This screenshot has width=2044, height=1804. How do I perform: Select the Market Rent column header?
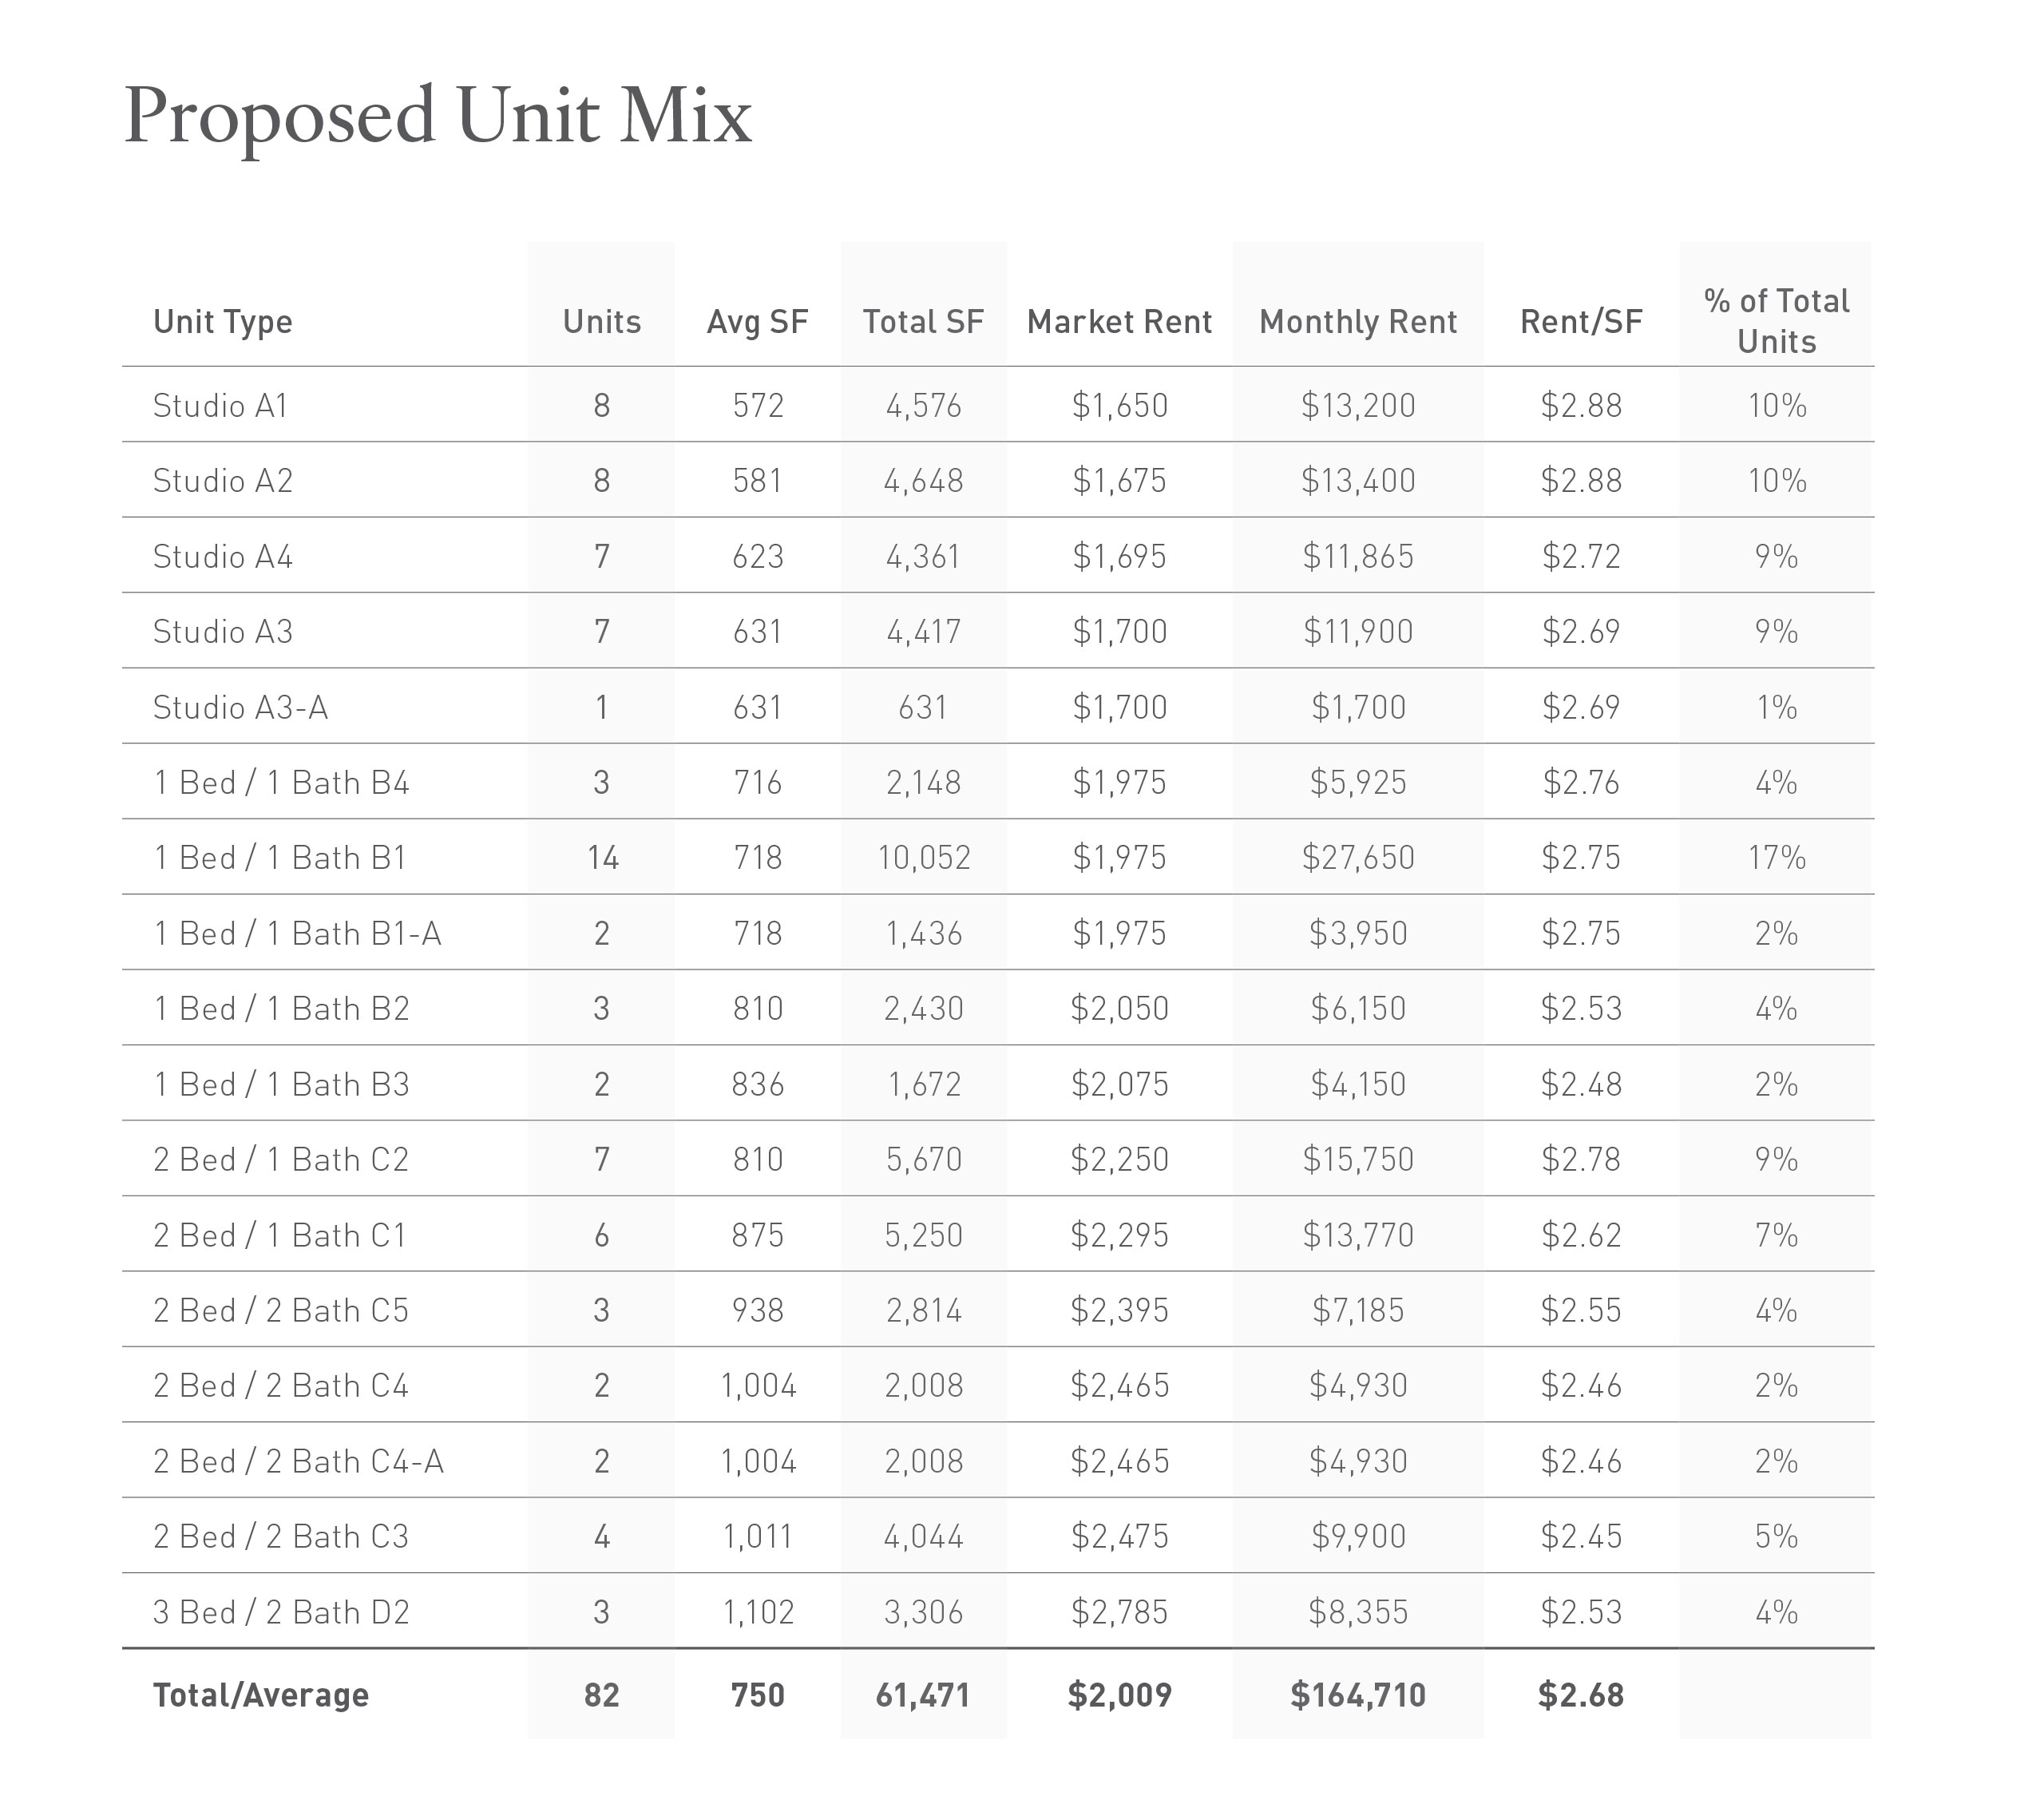[1119, 322]
